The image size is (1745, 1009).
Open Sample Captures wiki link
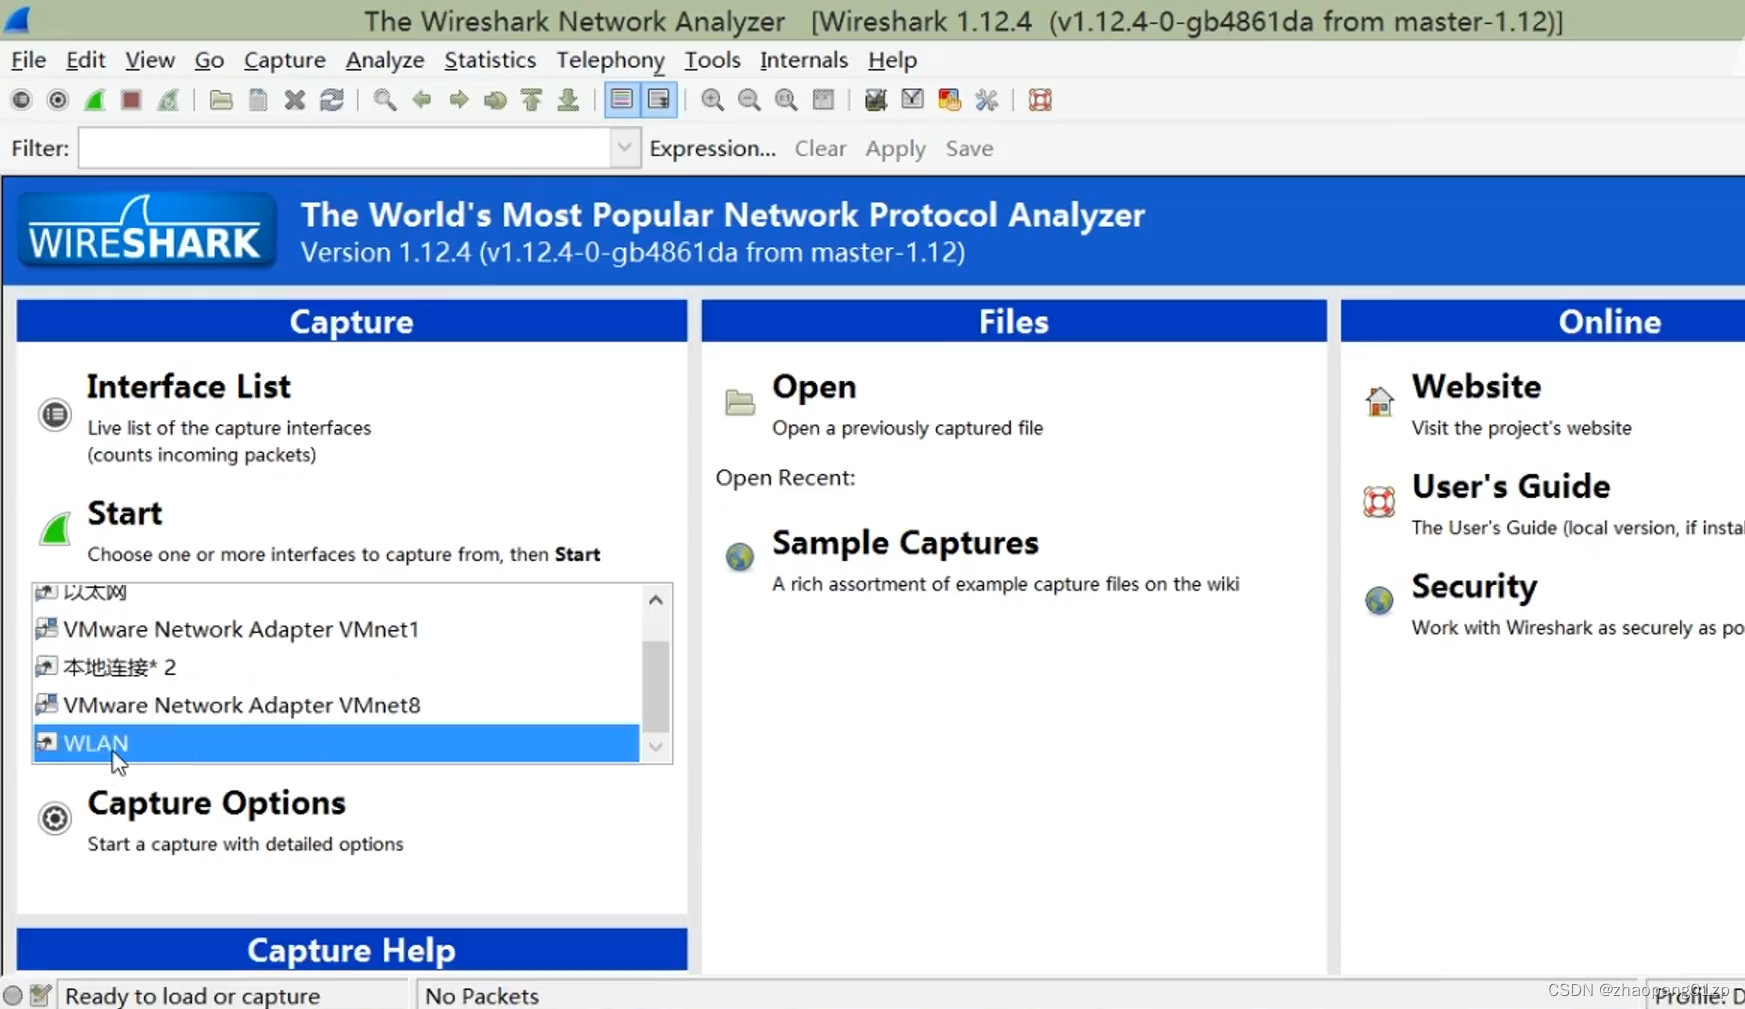coord(906,543)
